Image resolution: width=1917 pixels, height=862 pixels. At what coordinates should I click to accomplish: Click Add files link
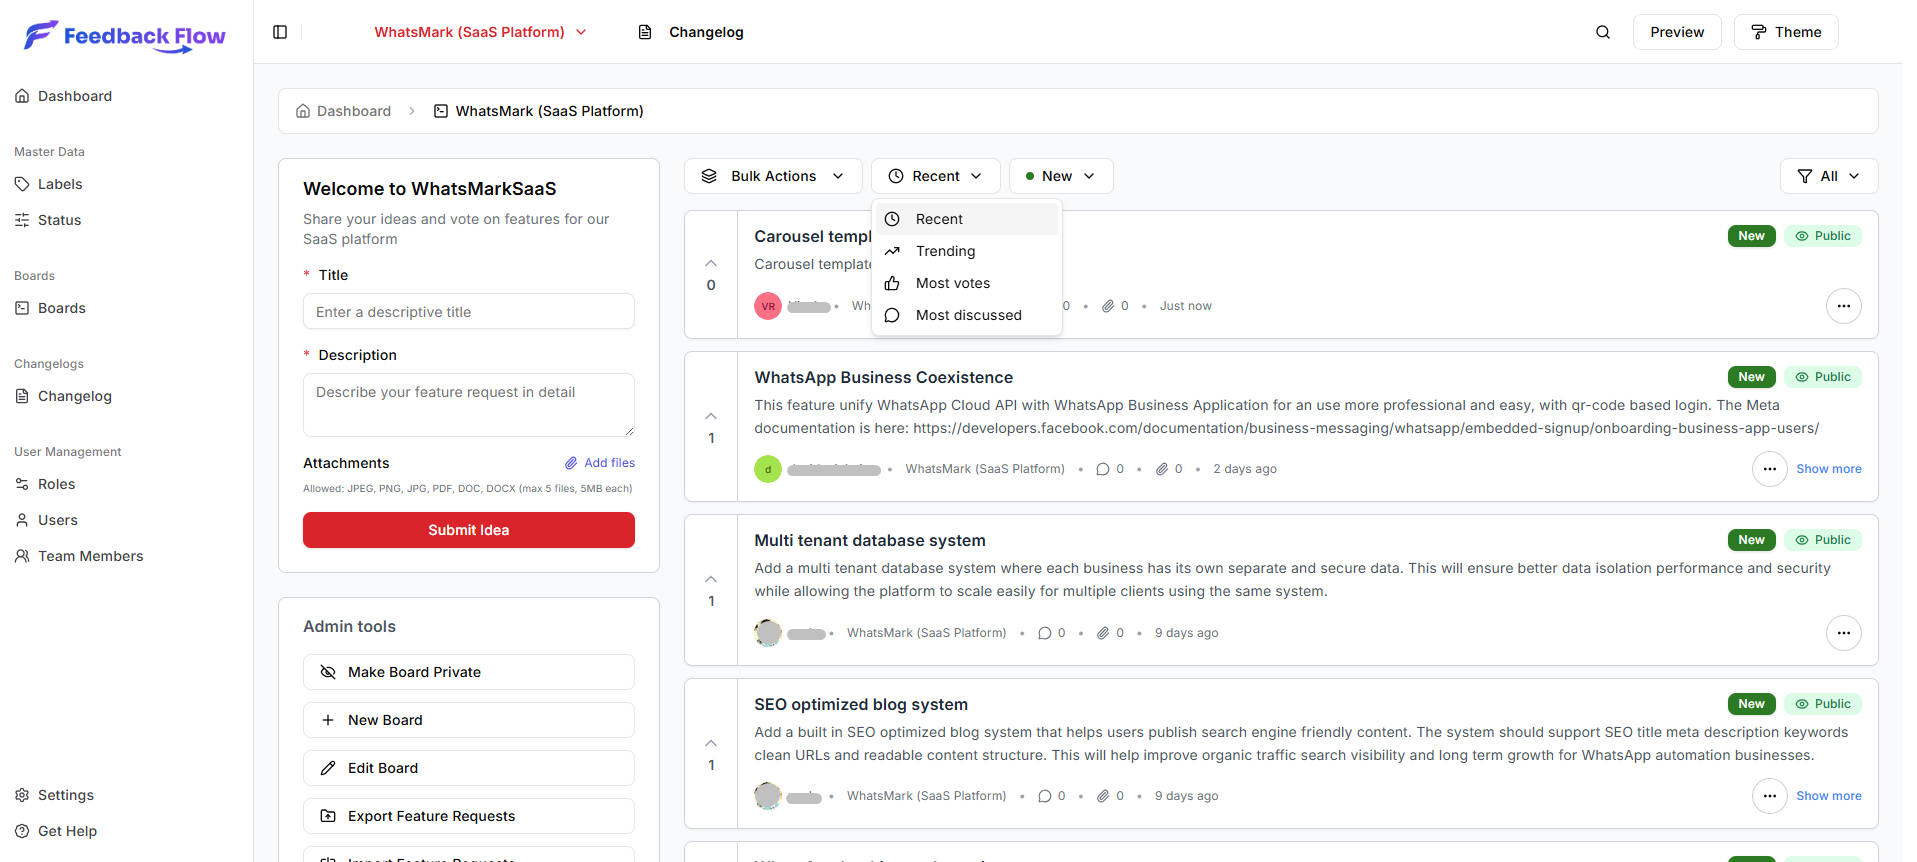600,463
